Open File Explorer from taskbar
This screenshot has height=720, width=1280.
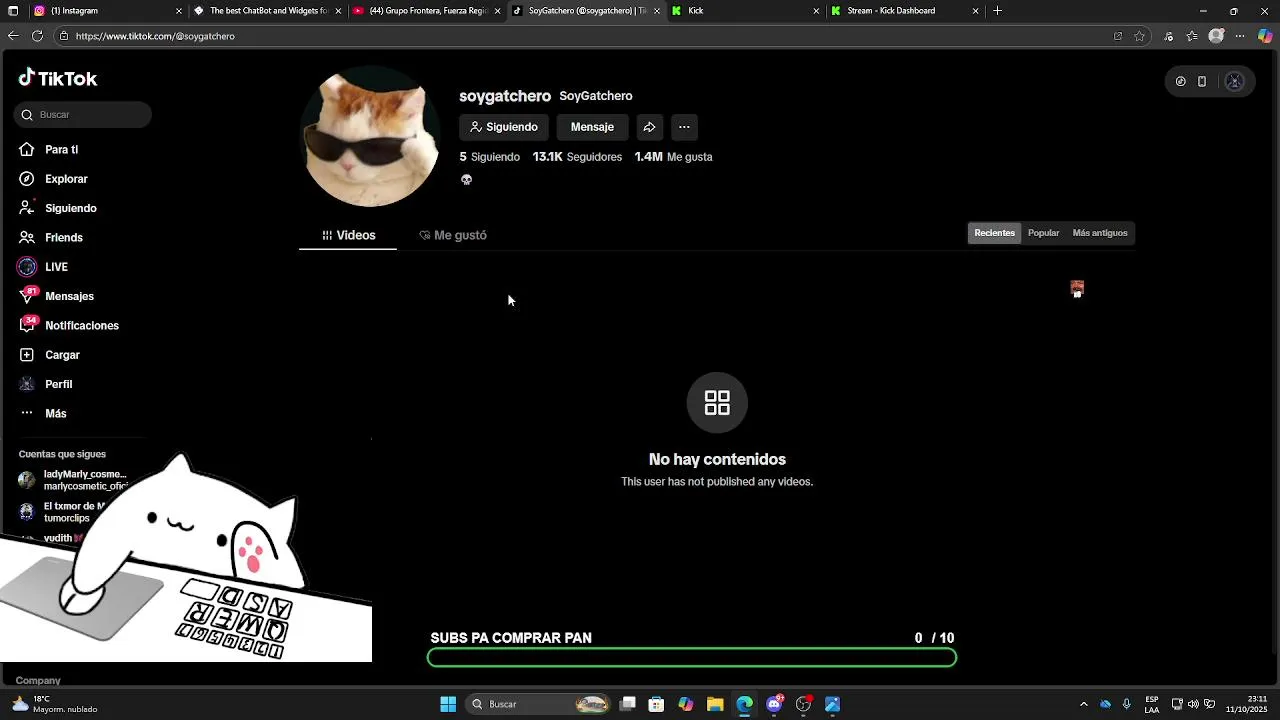point(715,704)
